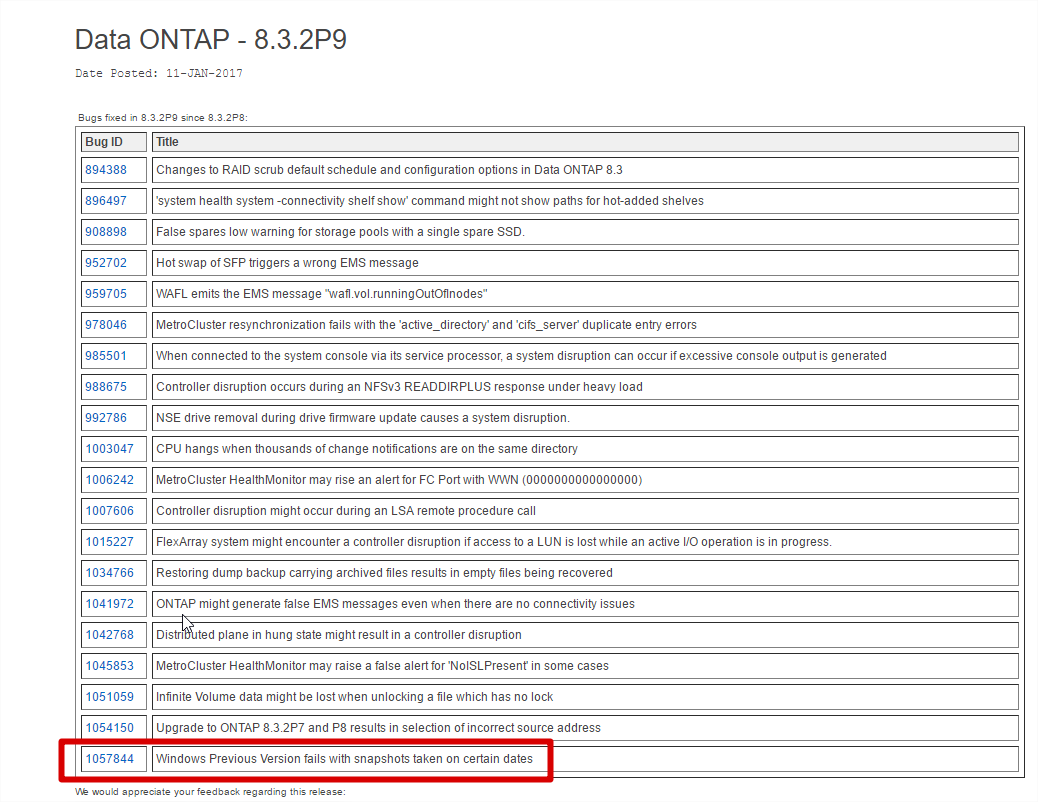Select 'False spares low warning' title
1038x802 pixels.
coord(340,232)
